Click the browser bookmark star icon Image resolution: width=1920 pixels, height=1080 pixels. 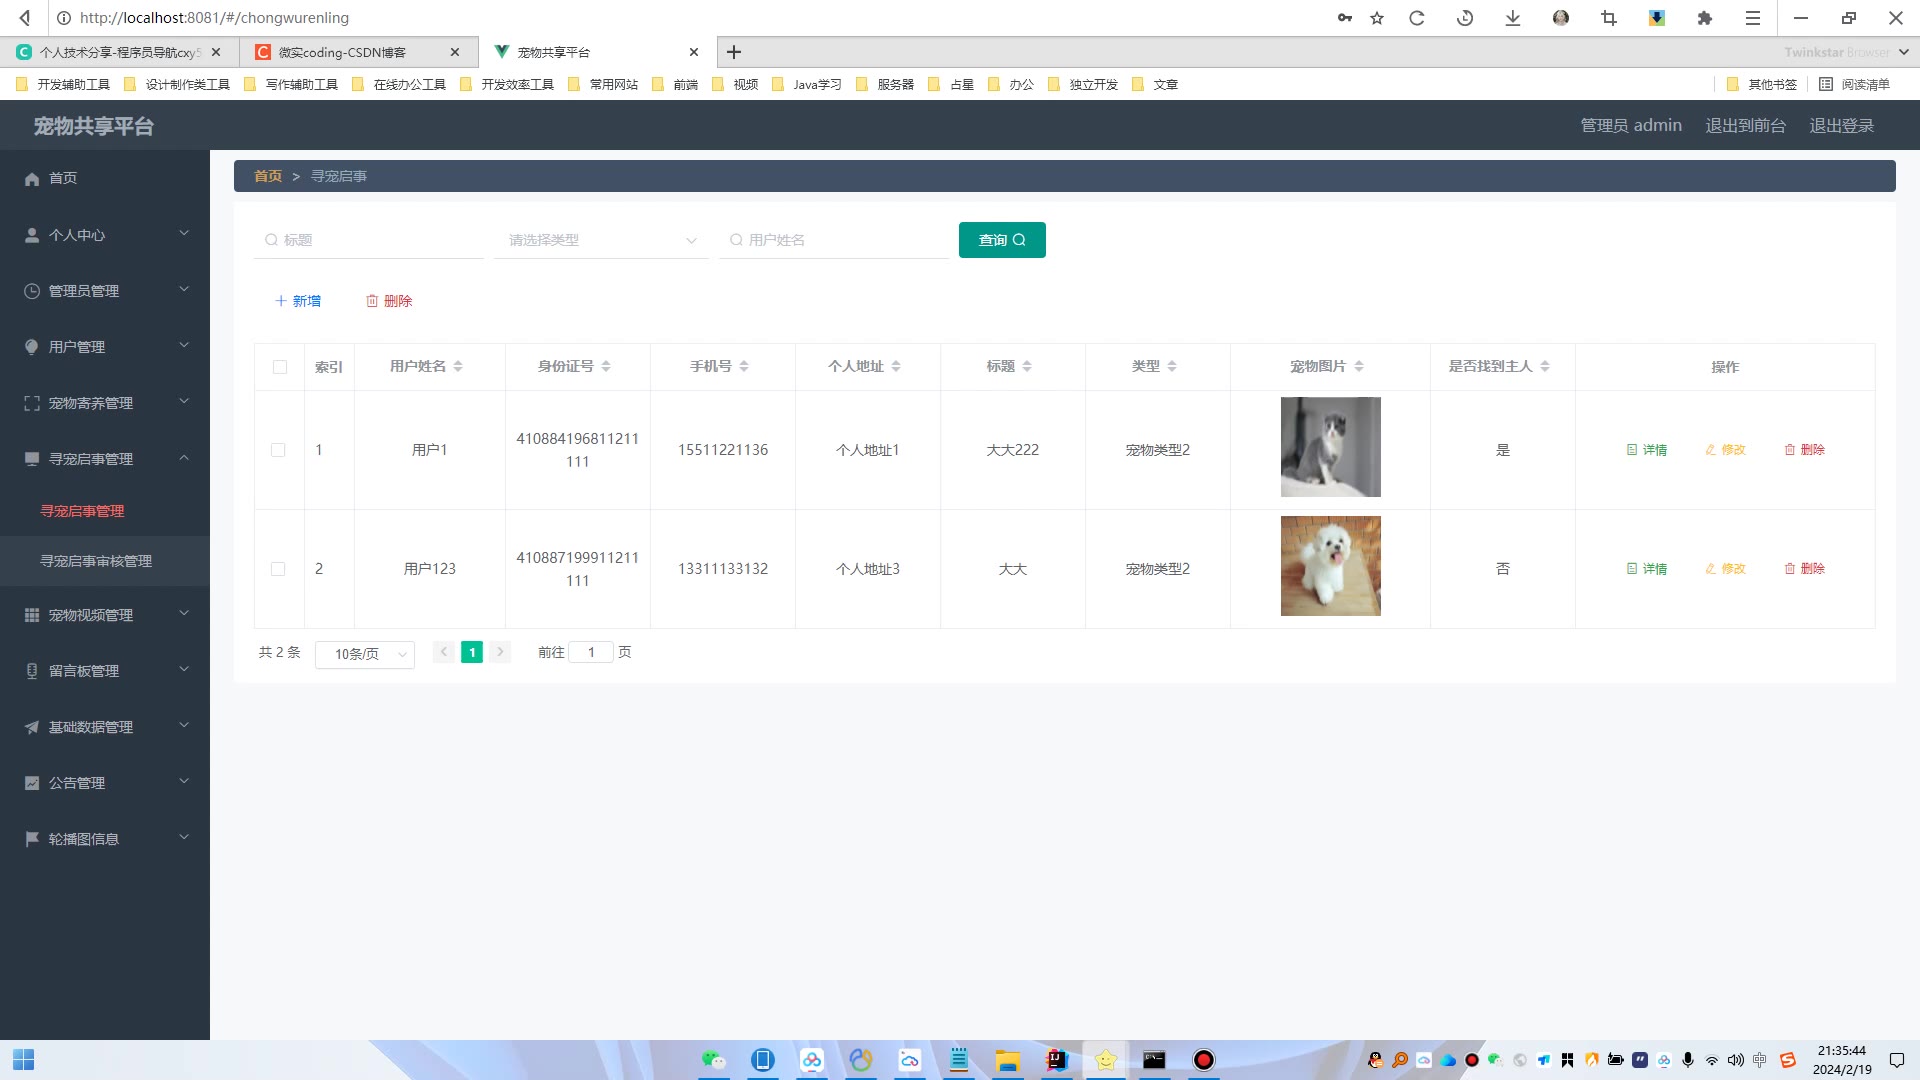tap(1377, 18)
